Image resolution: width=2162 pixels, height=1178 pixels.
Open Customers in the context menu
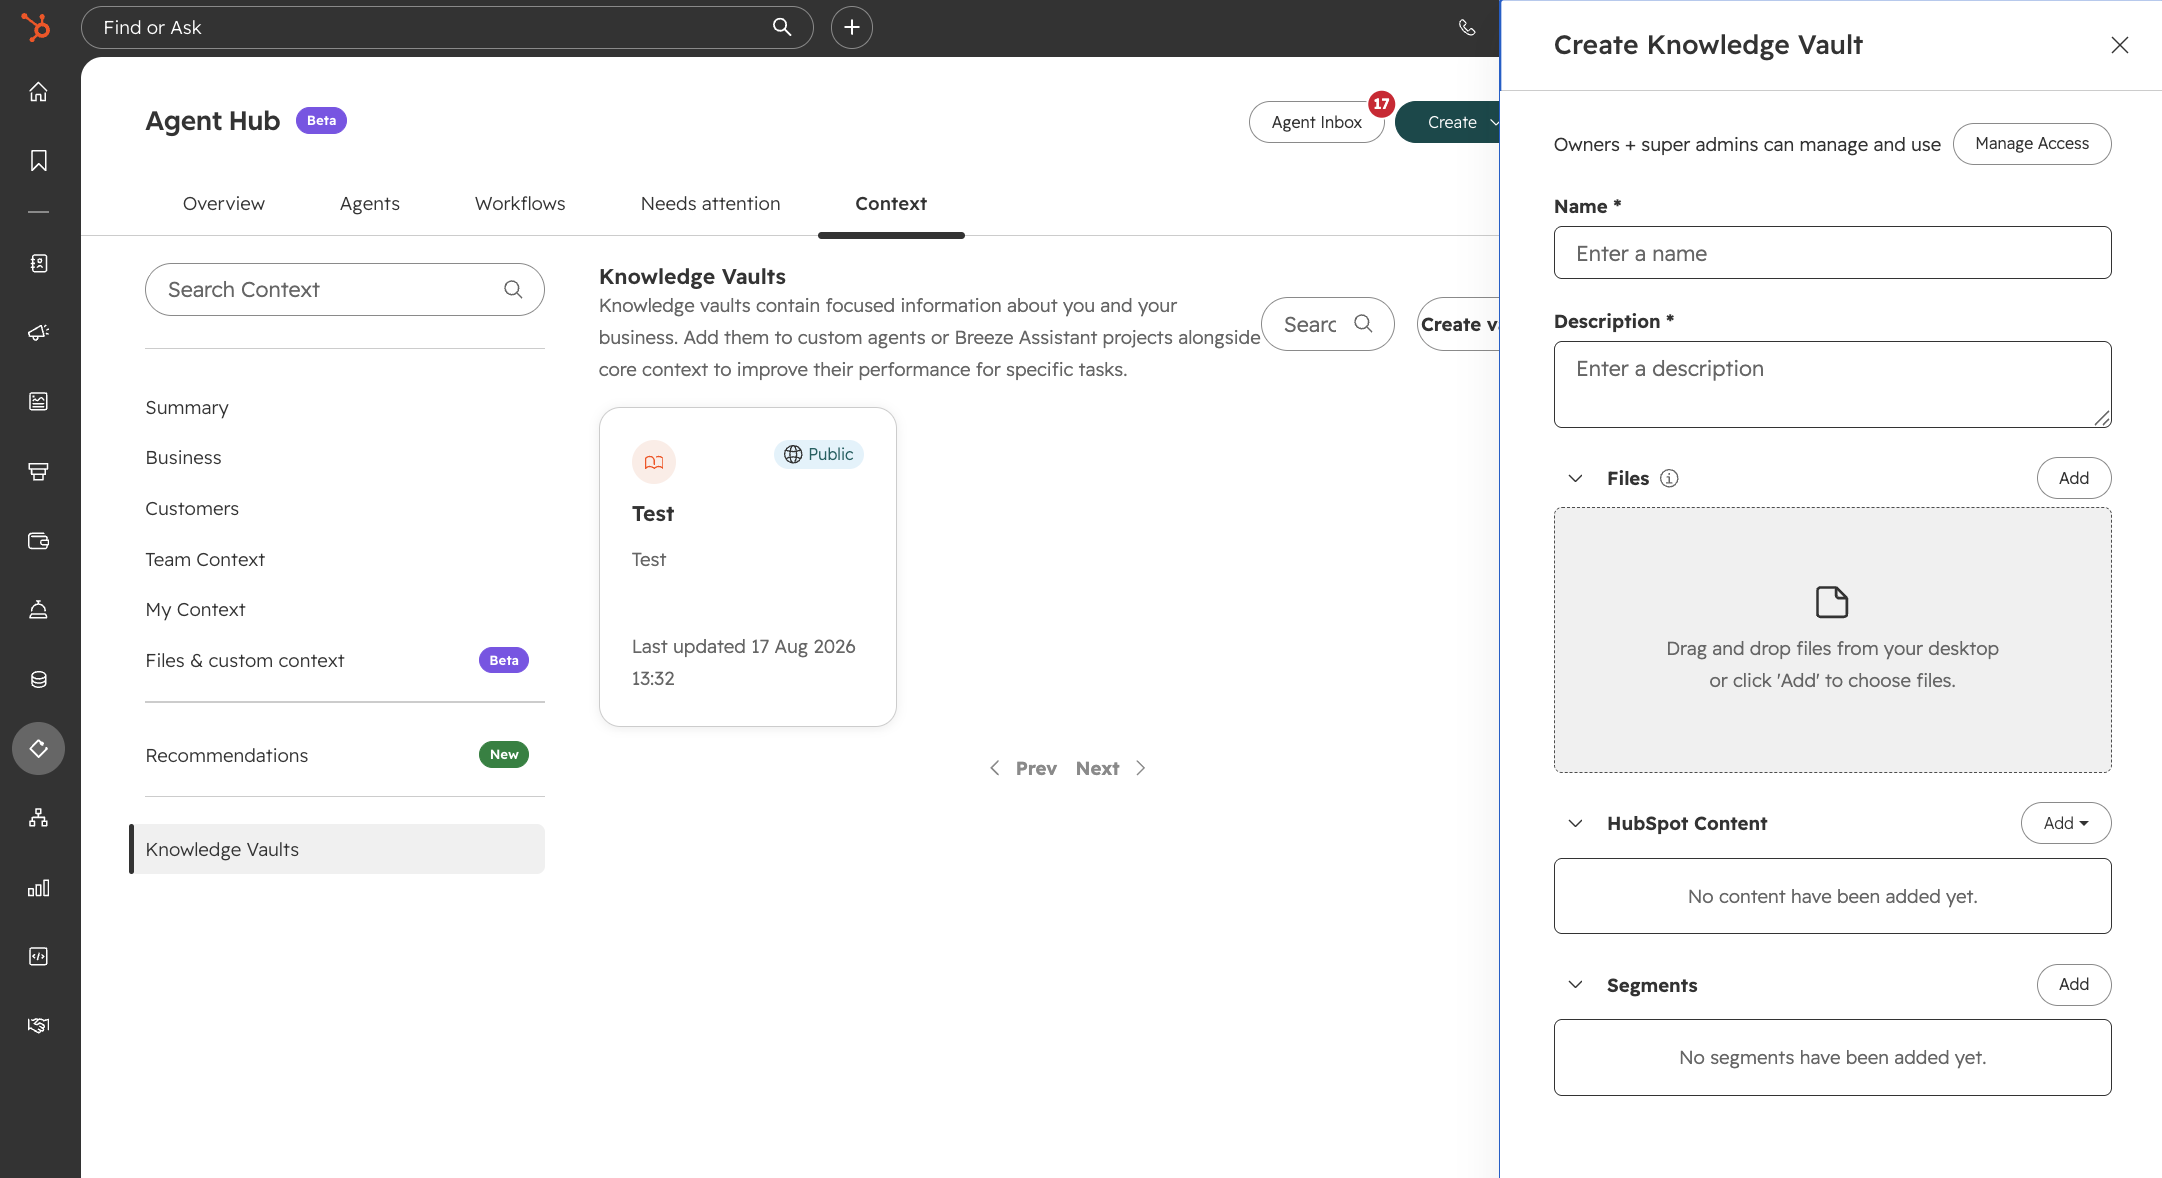tap(192, 508)
